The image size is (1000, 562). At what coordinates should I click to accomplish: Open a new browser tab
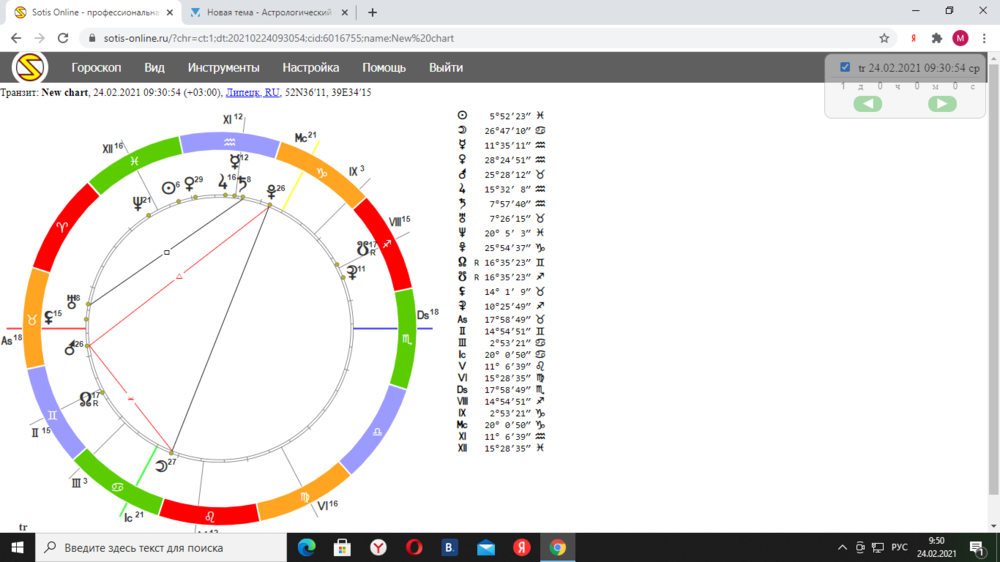(372, 12)
